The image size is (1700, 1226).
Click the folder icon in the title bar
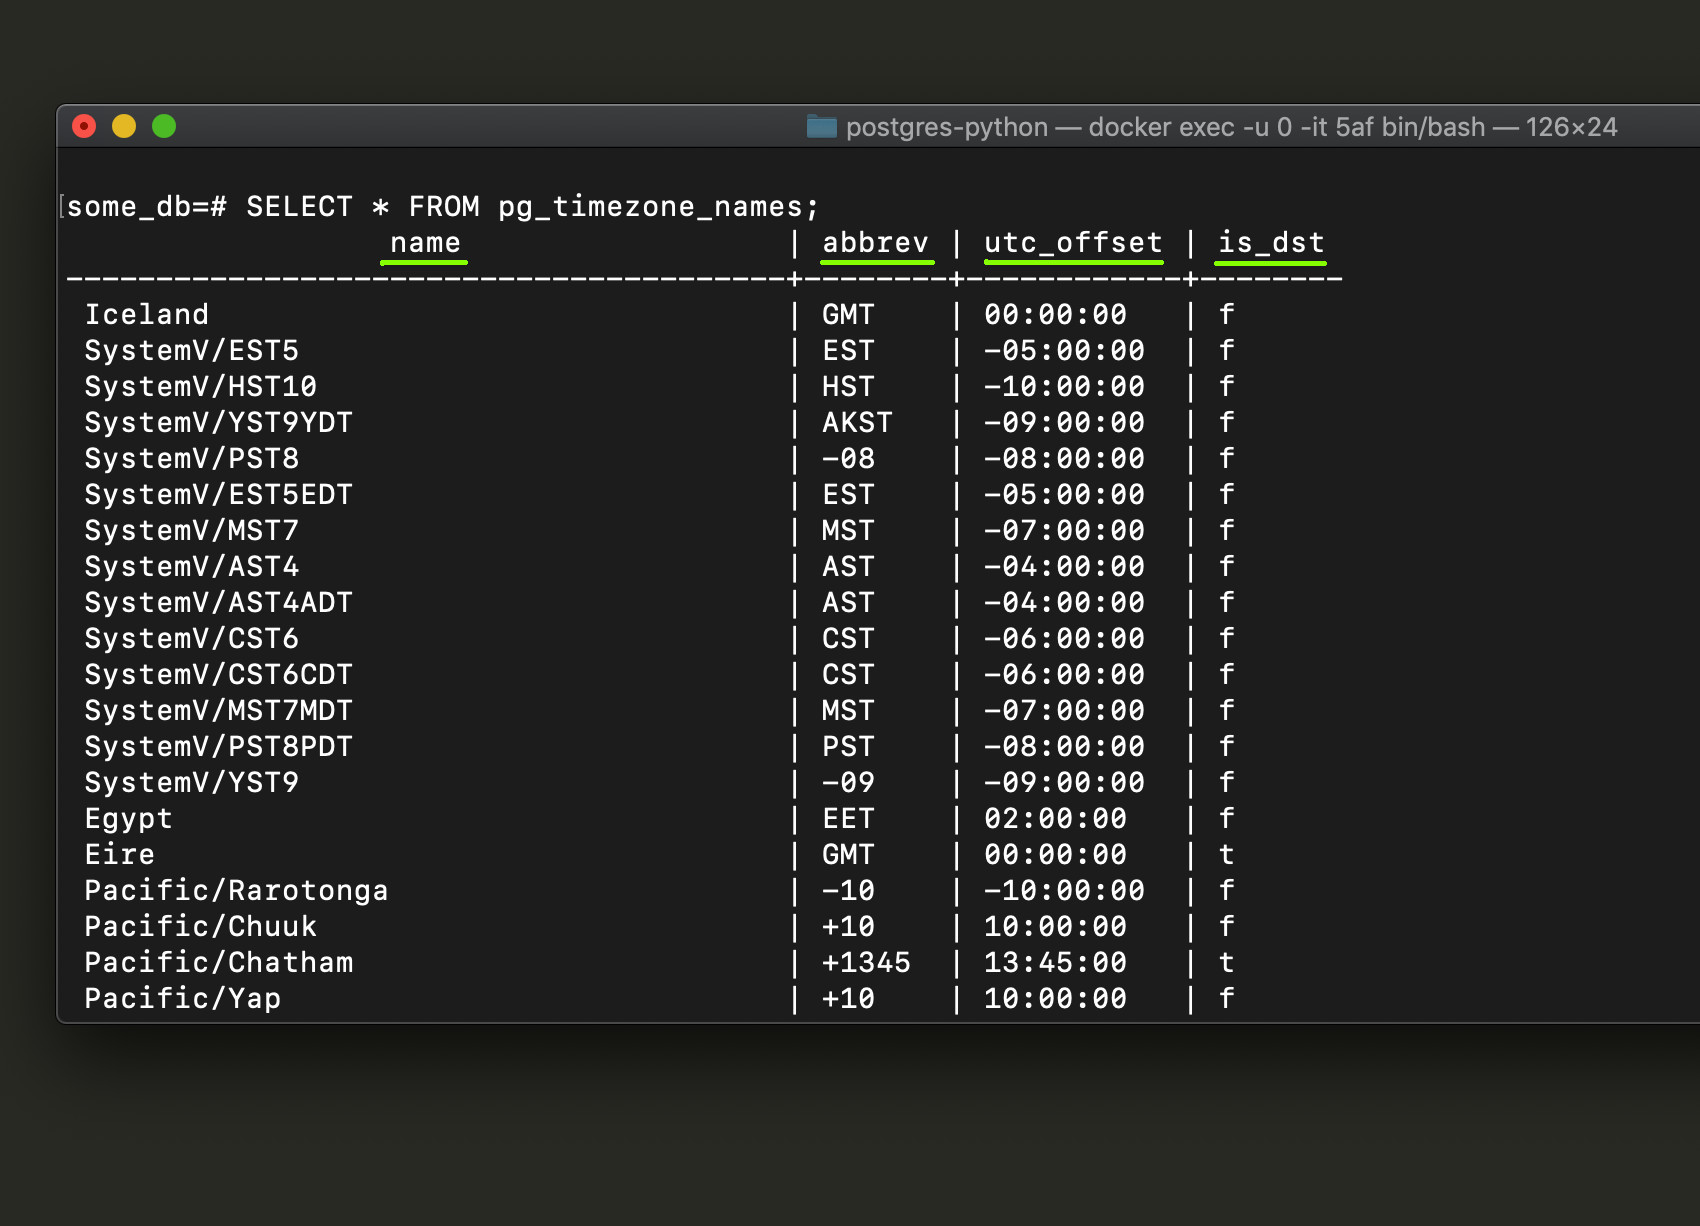(x=820, y=127)
